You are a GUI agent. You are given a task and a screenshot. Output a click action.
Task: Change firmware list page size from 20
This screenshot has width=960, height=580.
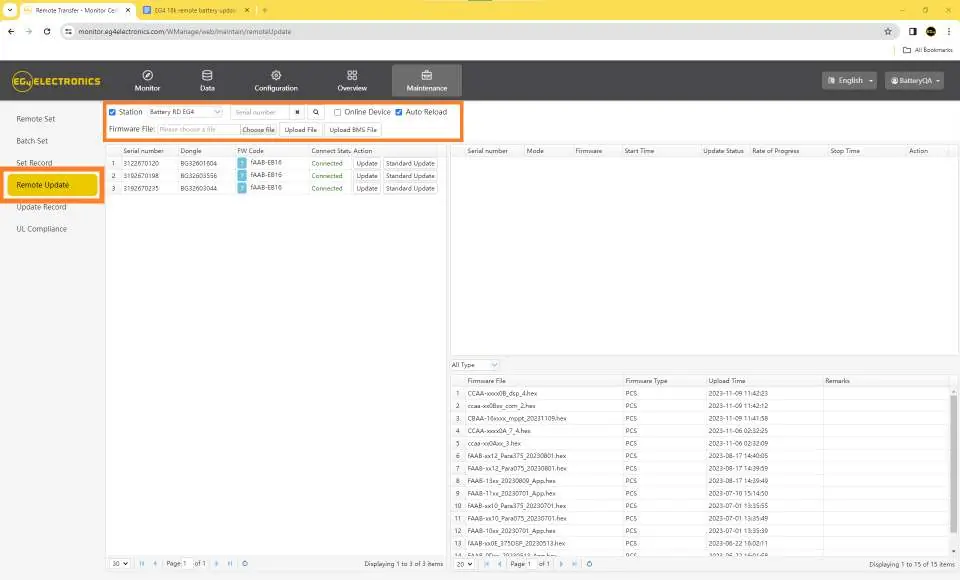point(465,564)
